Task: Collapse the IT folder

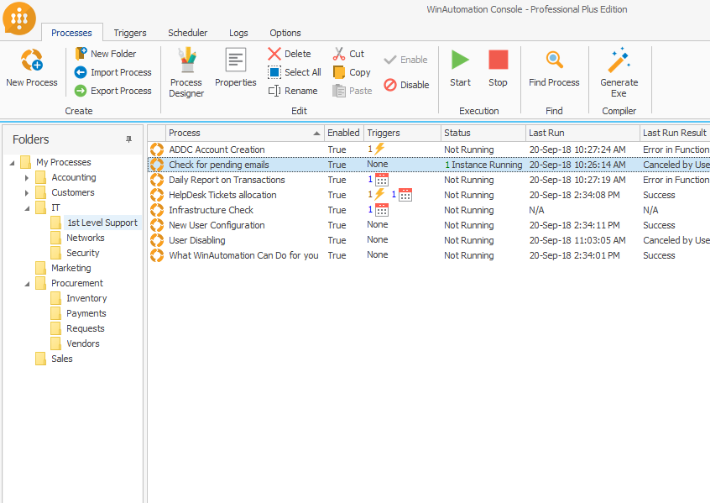Action: [27, 208]
